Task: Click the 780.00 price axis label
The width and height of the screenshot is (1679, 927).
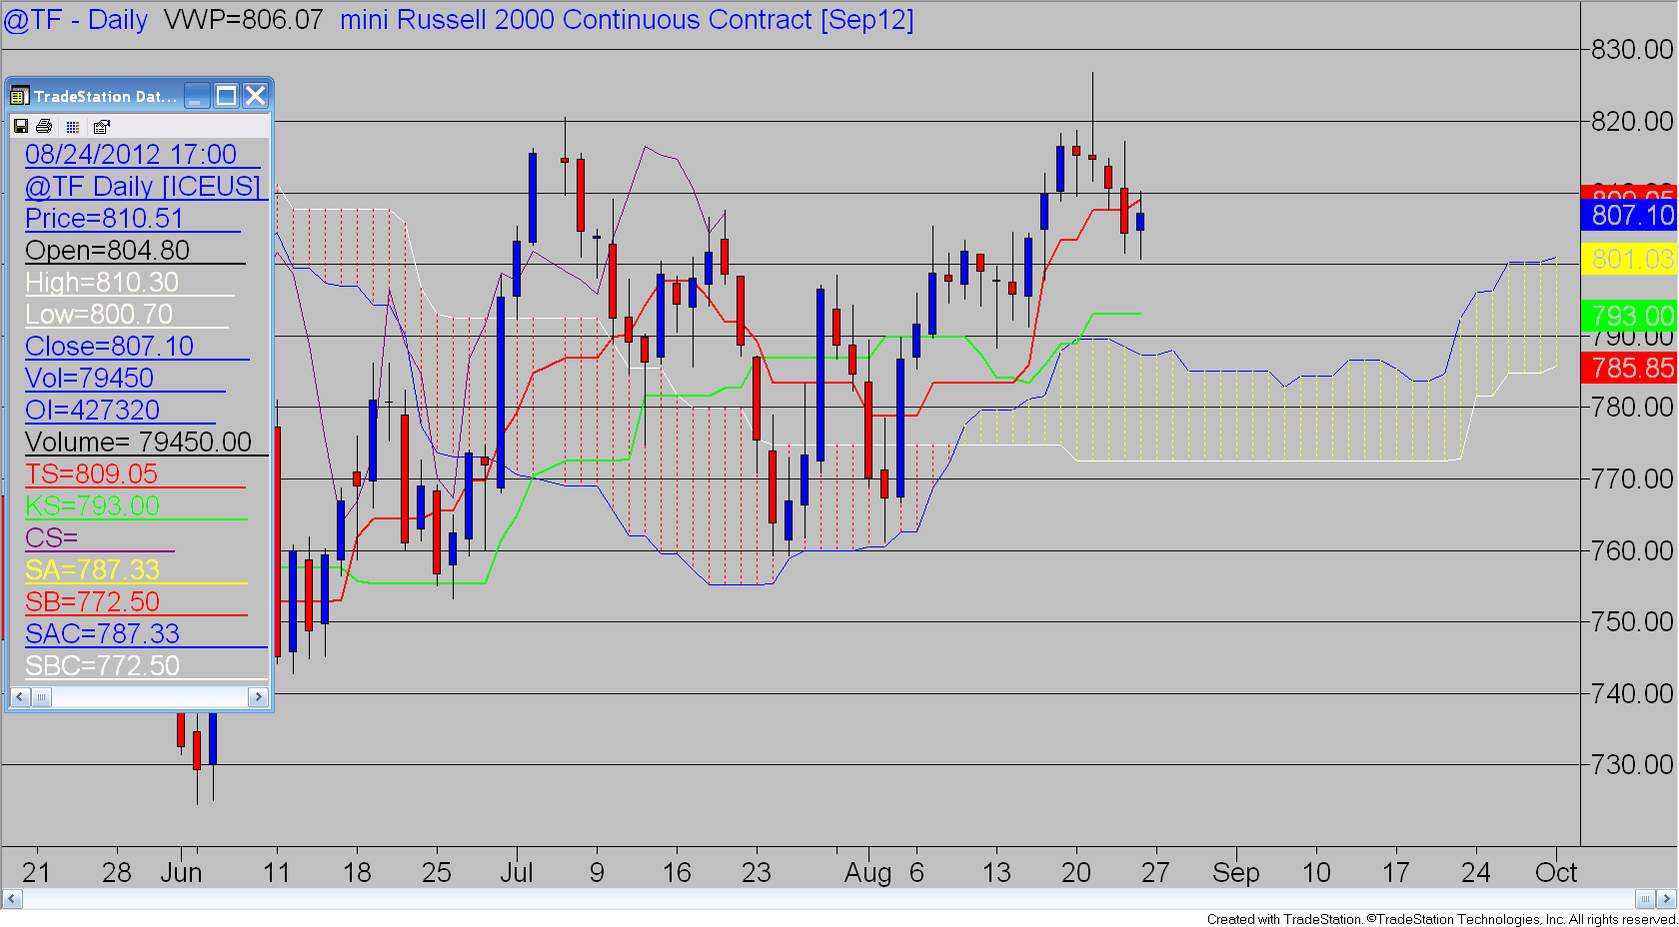Action: 1632,407
